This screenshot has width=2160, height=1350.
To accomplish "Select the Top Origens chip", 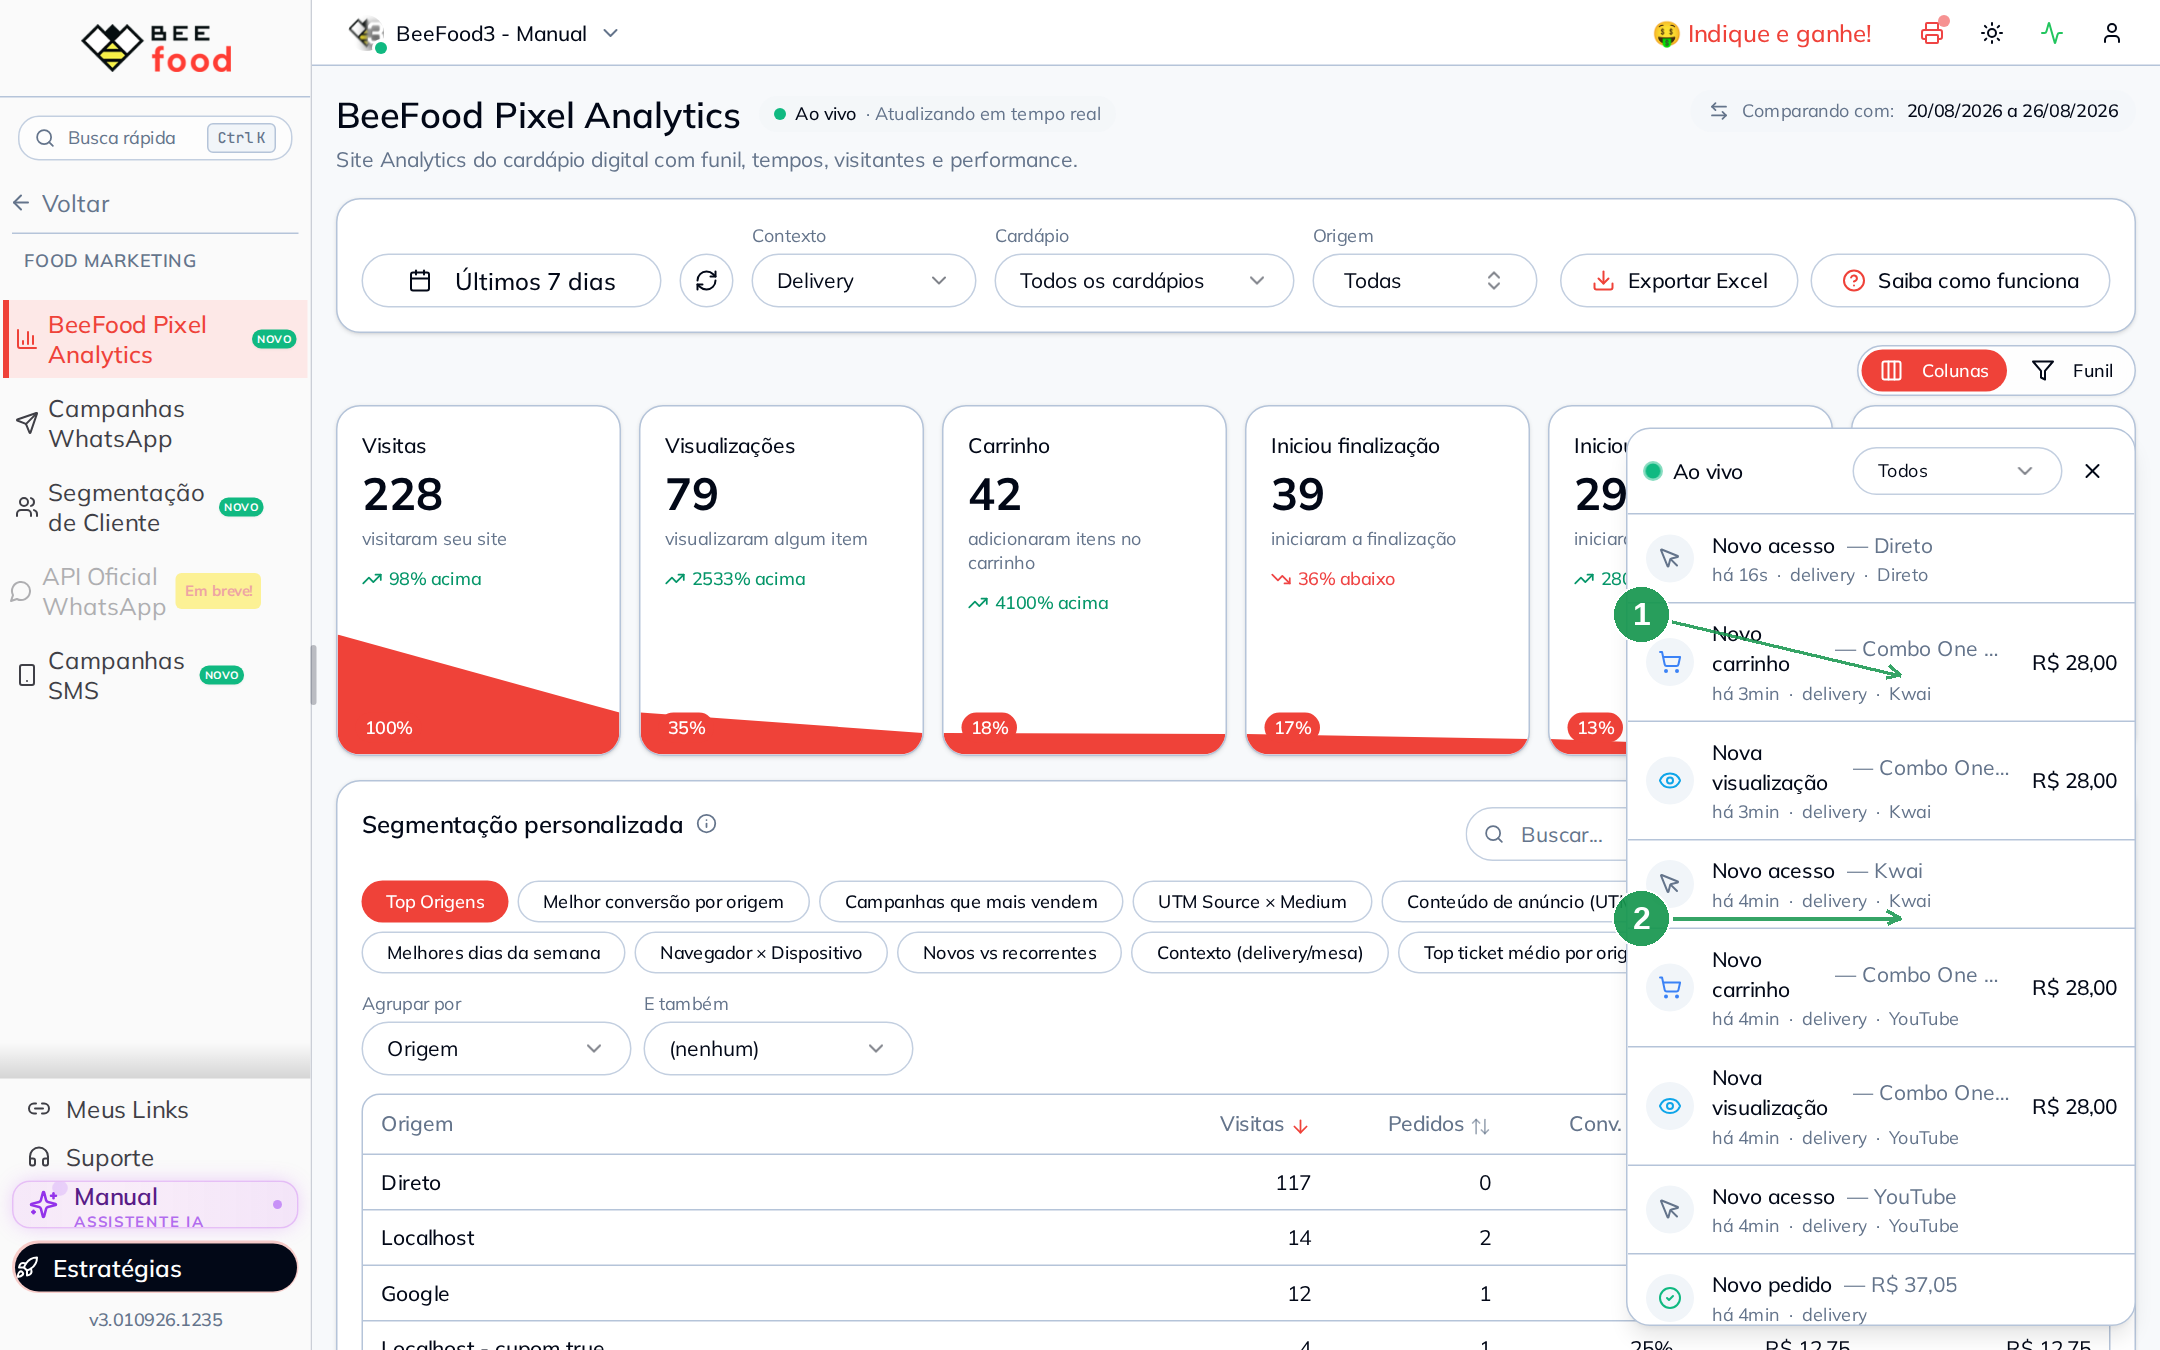I will pyautogui.click(x=435, y=902).
